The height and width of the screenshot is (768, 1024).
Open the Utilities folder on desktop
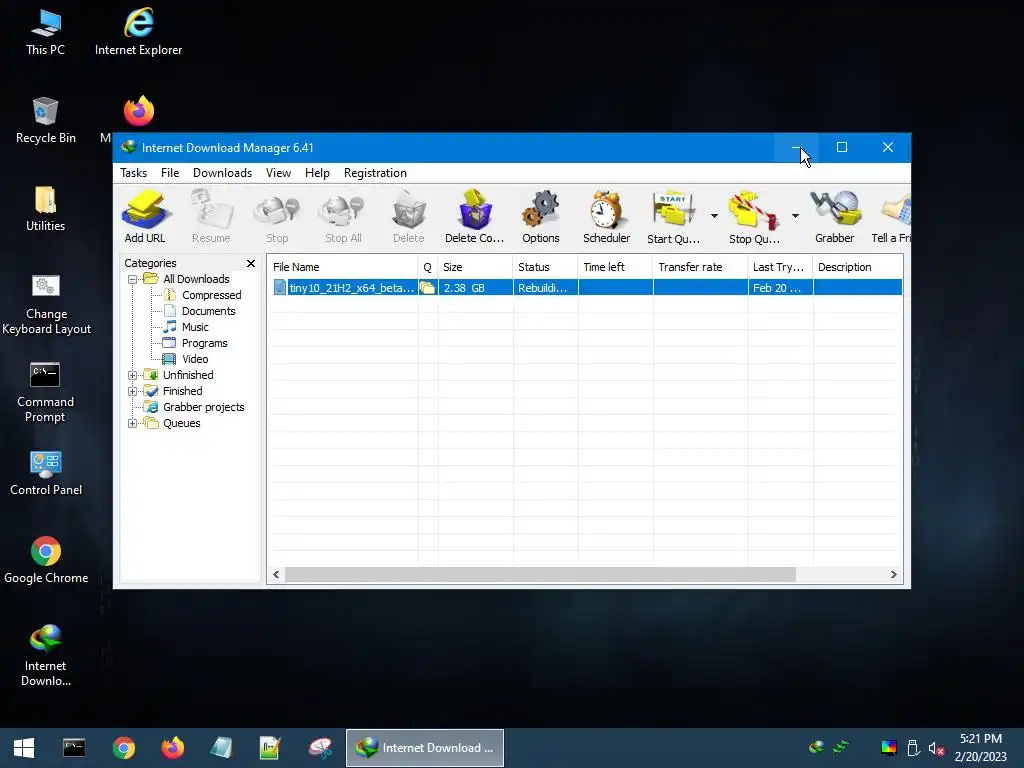coord(46,208)
